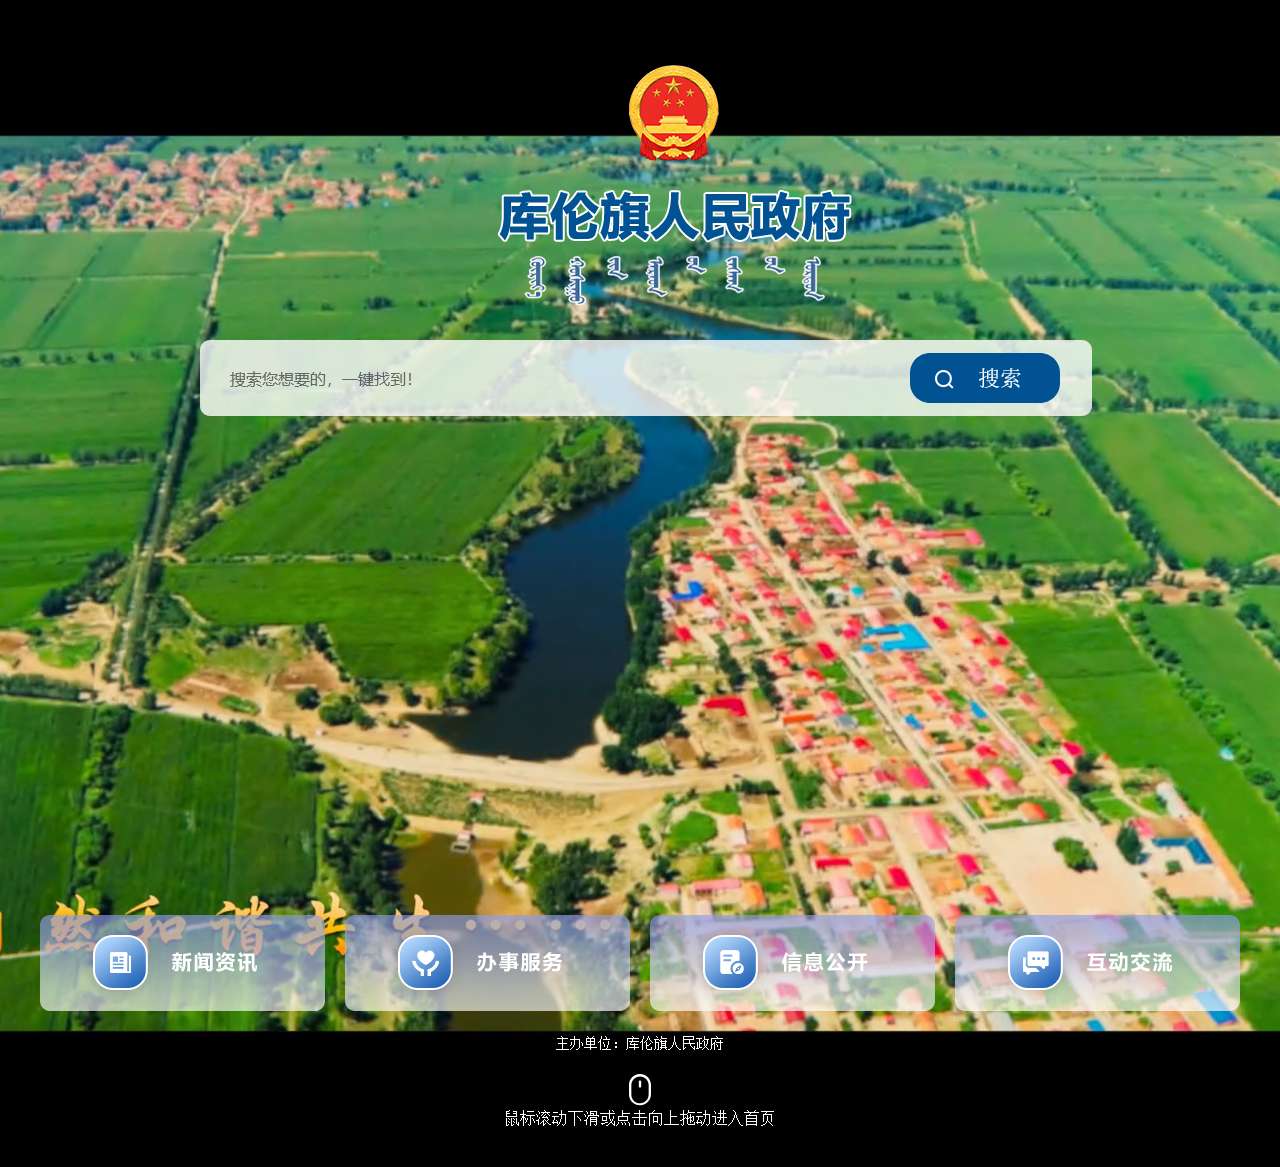Image resolution: width=1280 pixels, height=1167 pixels.
Task: Open the 新闻资讯 section label
Action: tap(214, 962)
